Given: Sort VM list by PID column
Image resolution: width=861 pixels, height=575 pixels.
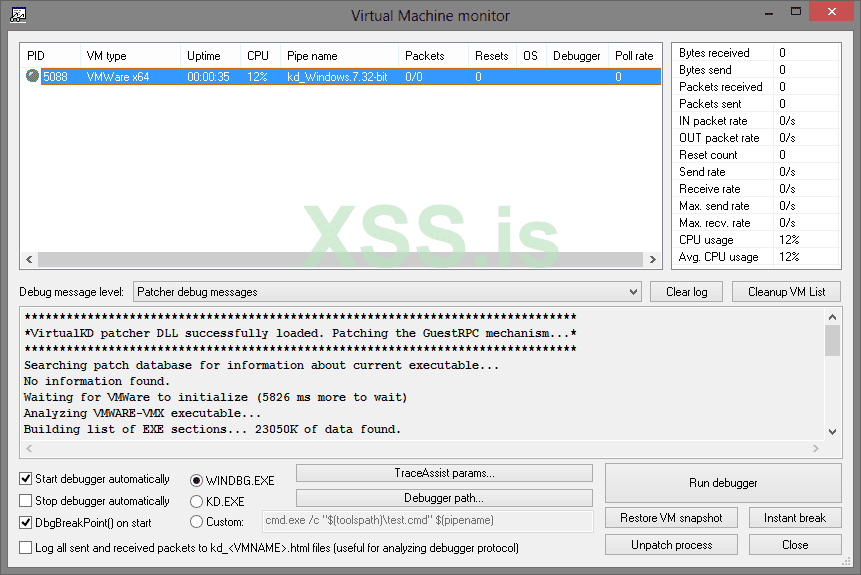Looking at the screenshot, I should 50,56.
